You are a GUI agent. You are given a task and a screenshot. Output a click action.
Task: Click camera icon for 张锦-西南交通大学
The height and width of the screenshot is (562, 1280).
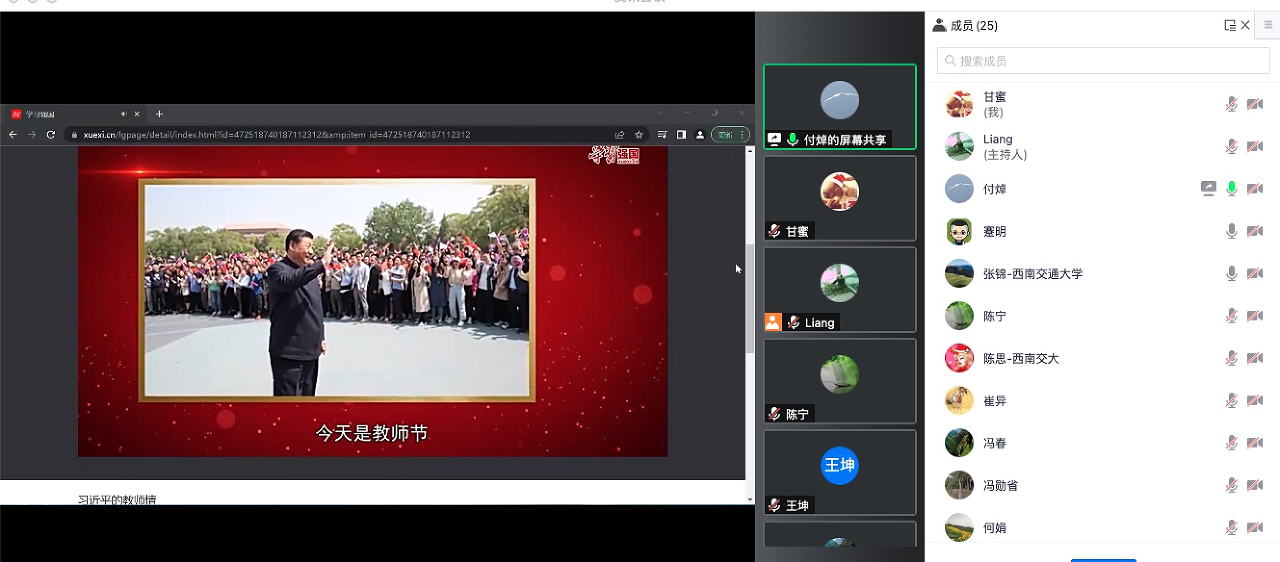coord(1255,274)
